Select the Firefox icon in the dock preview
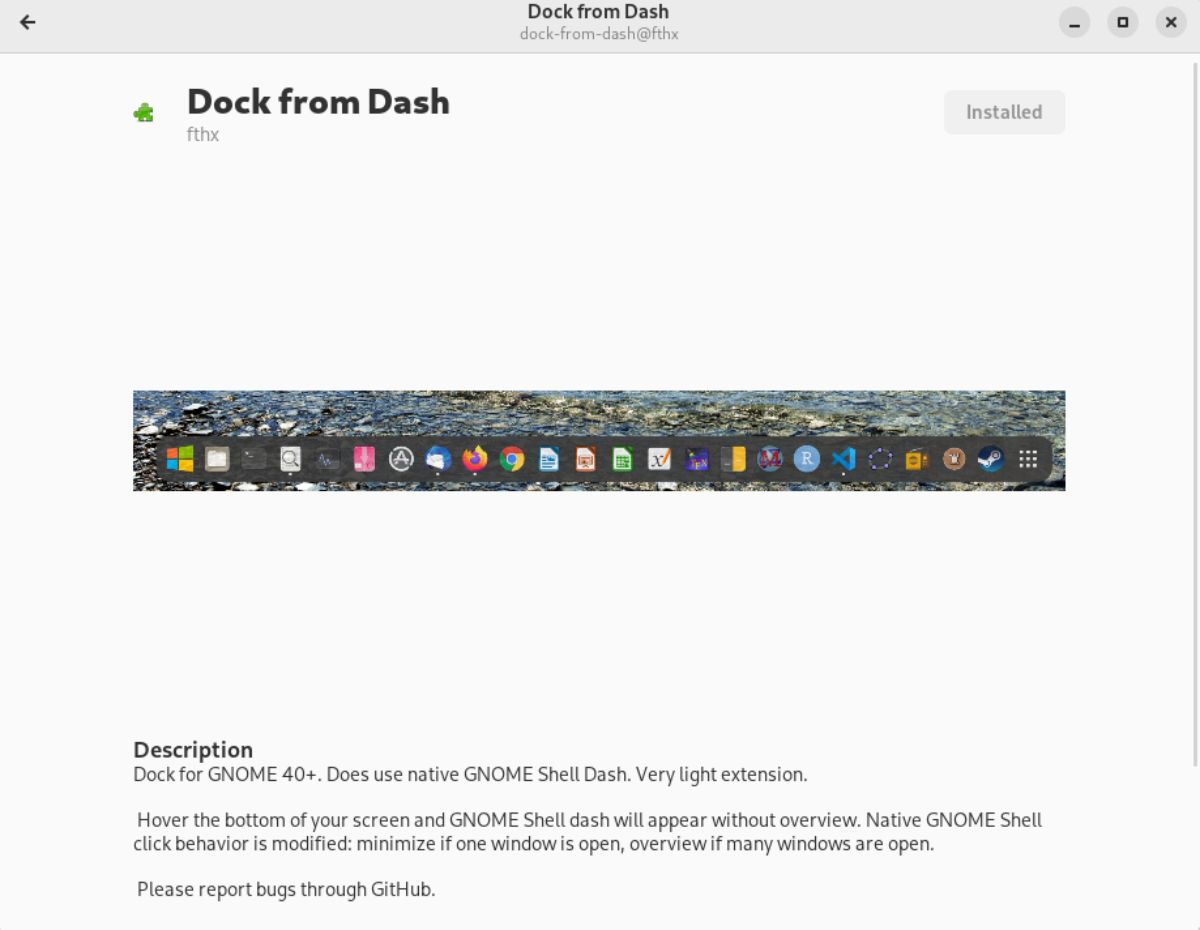 [474, 460]
